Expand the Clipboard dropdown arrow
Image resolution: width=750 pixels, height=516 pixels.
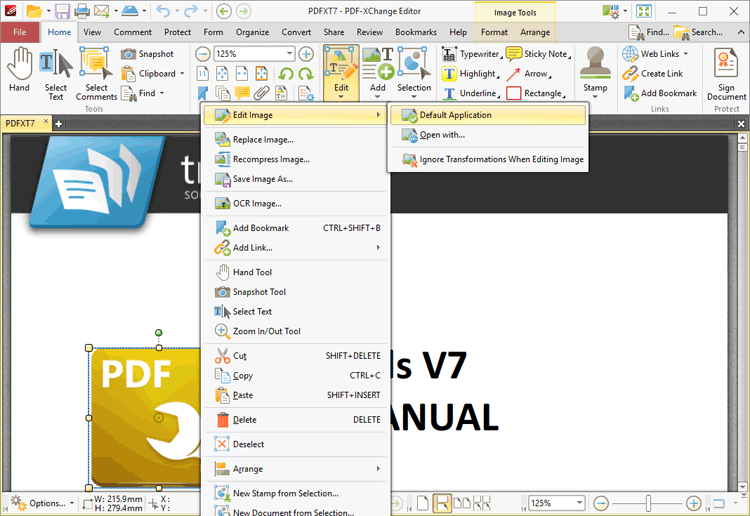(182, 74)
